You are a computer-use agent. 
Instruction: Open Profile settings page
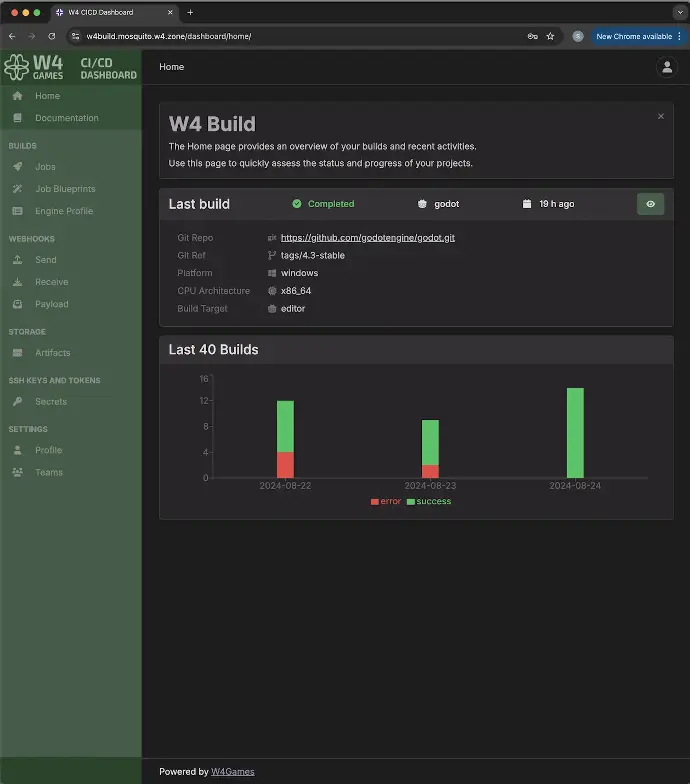(48, 450)
